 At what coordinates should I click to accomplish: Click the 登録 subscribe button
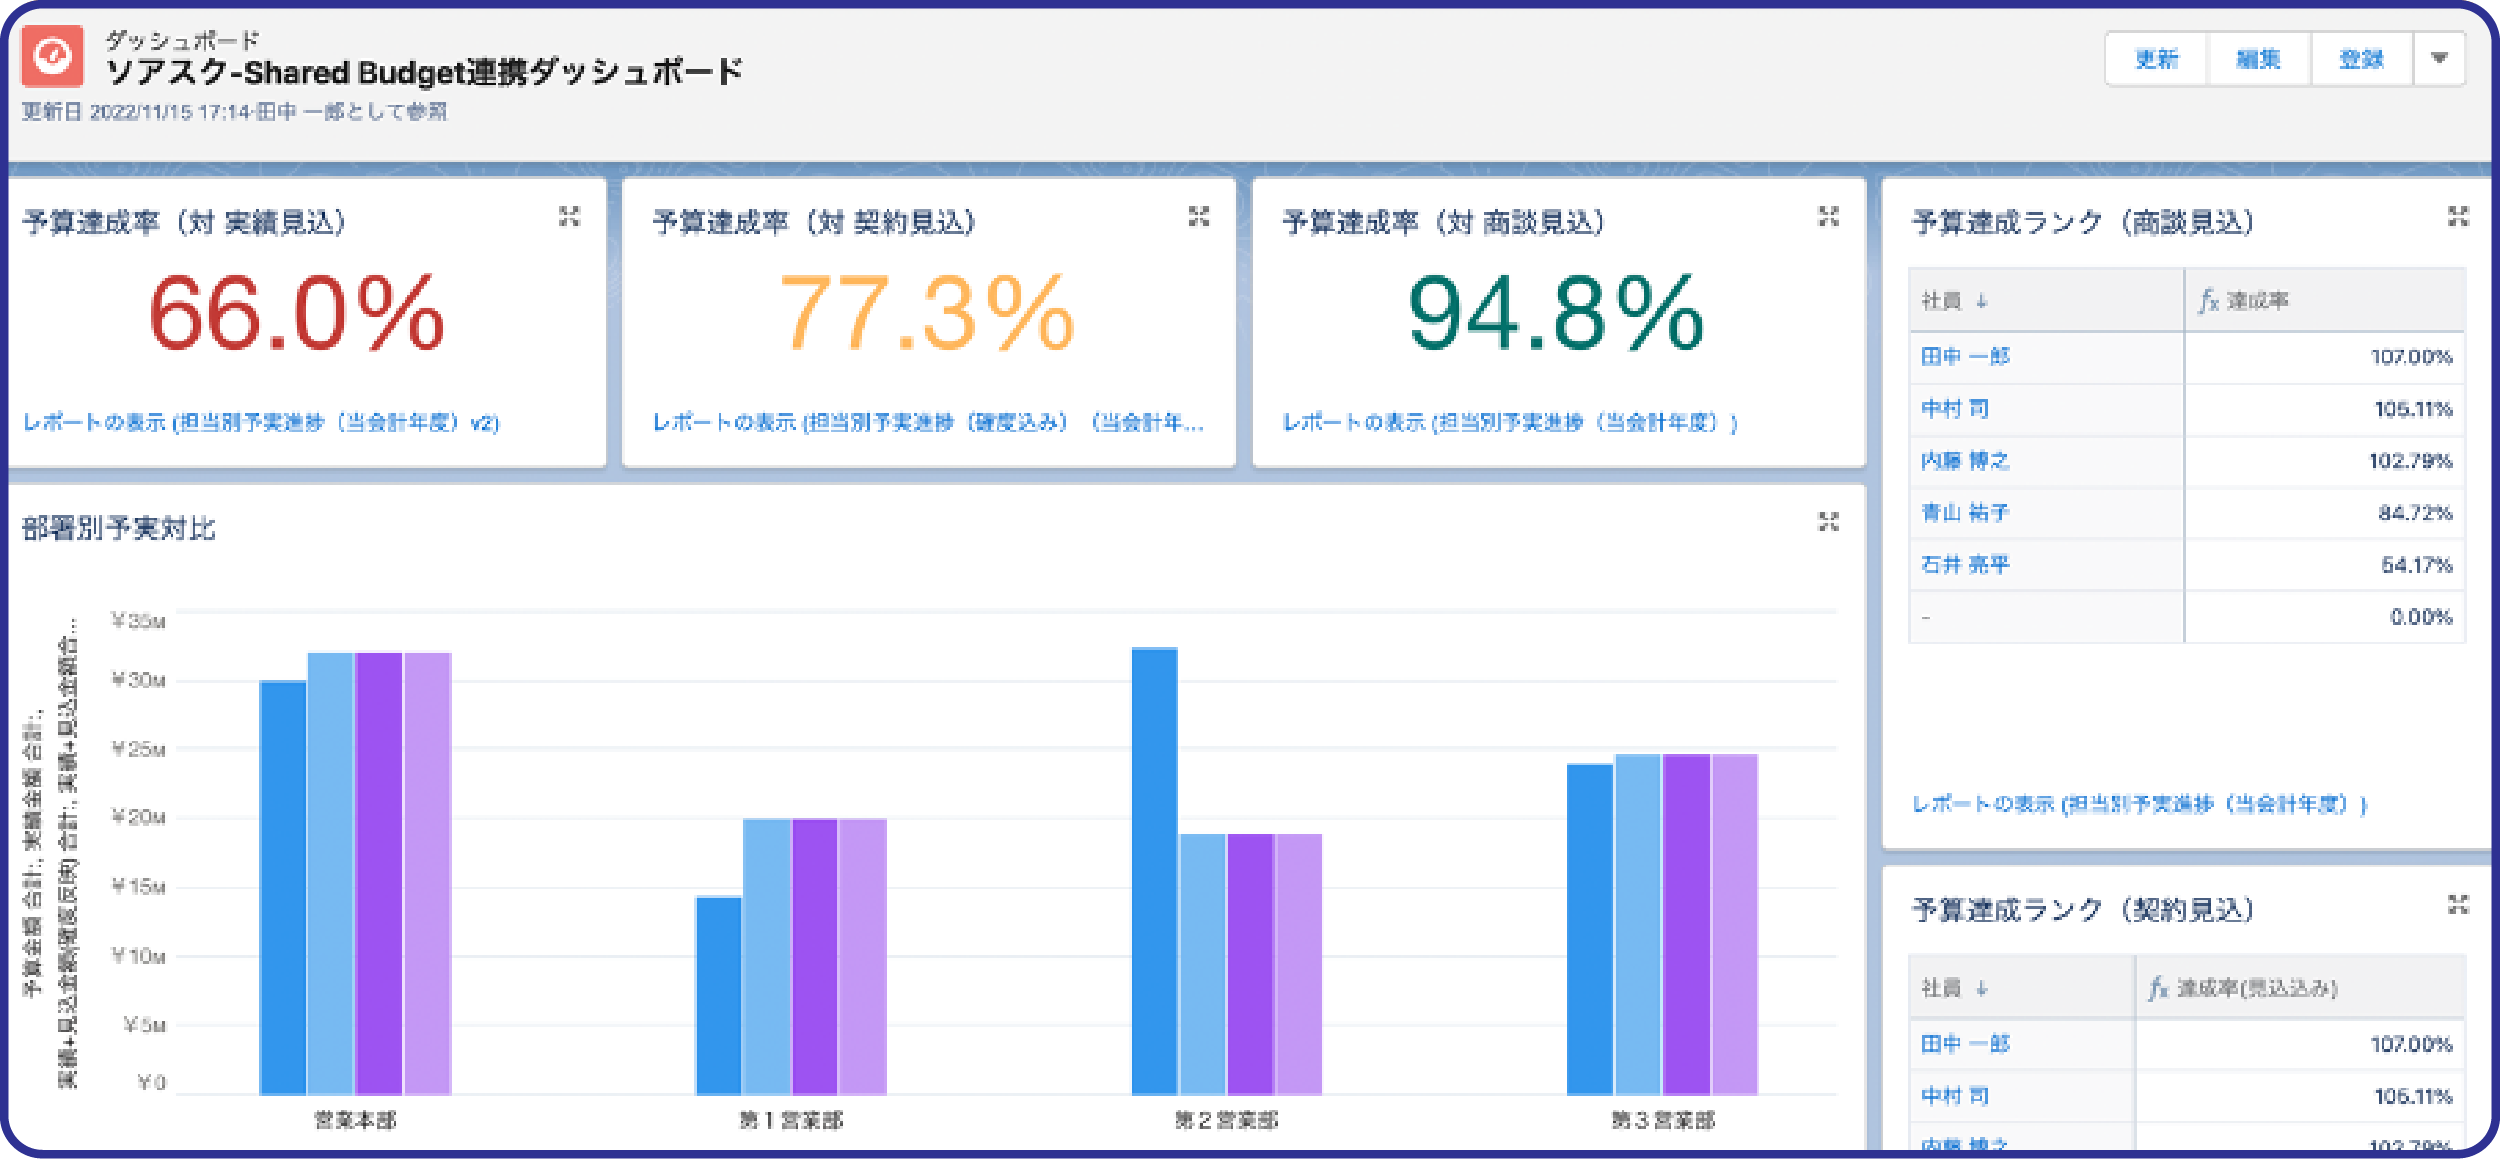tap(2362, 59)
